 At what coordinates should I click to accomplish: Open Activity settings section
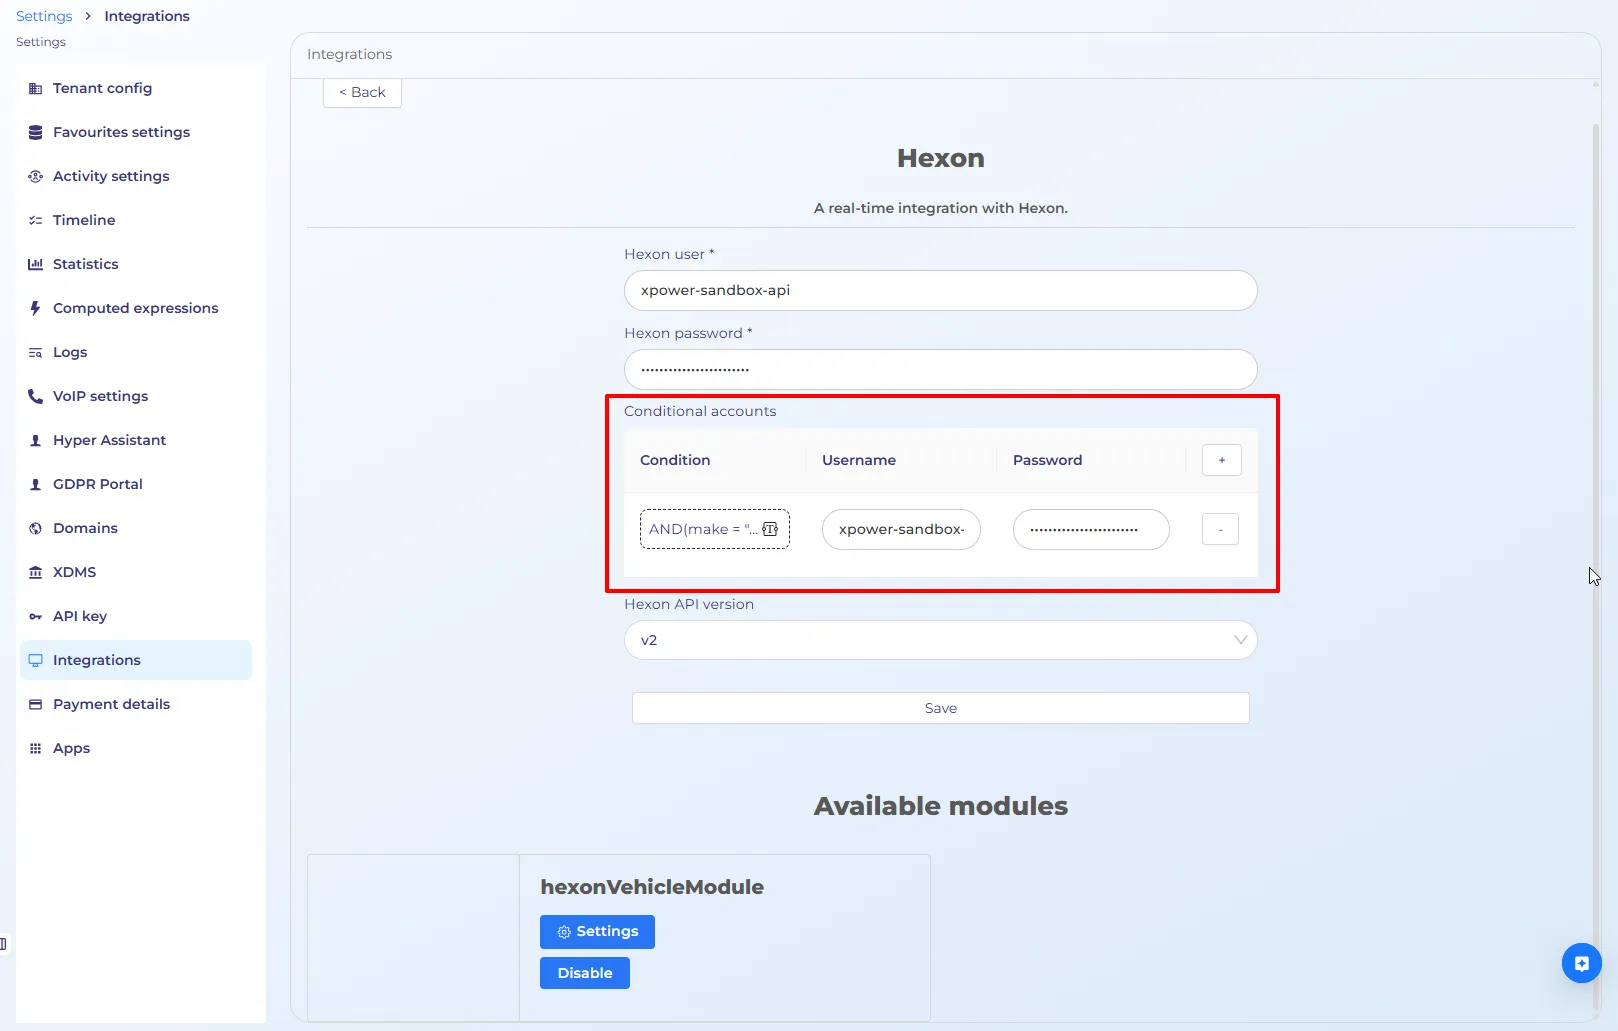click(136, 176)
